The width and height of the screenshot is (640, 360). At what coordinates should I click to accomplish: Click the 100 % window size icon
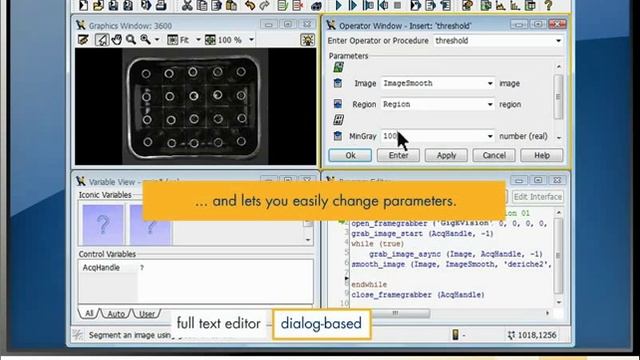[210, 40]
